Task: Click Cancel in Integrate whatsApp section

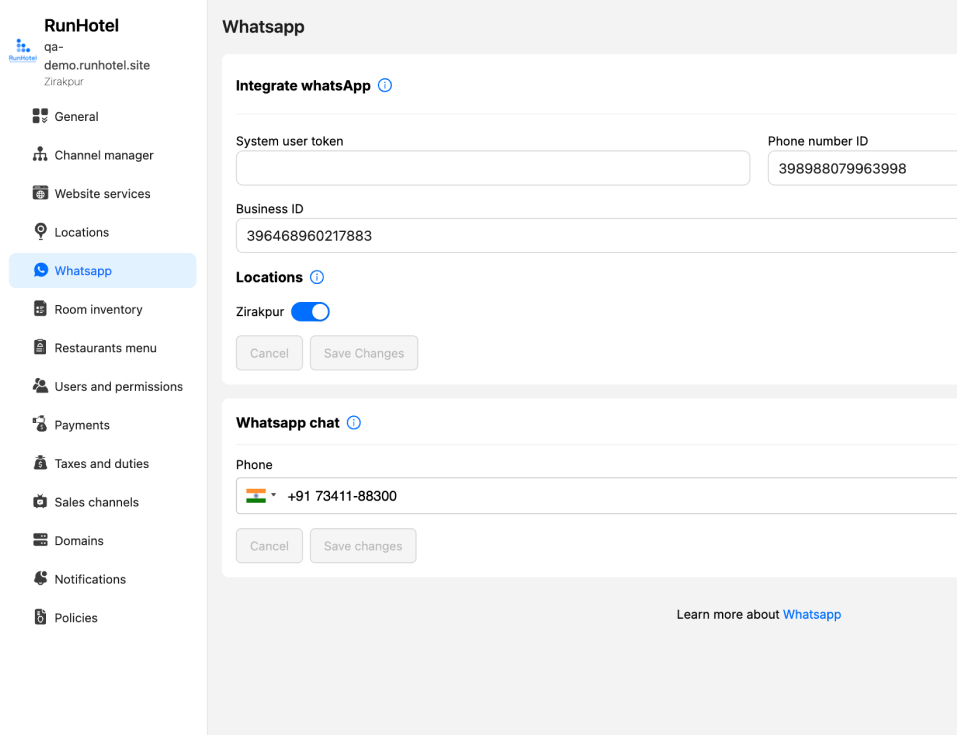Action: [x=269, y=353]
